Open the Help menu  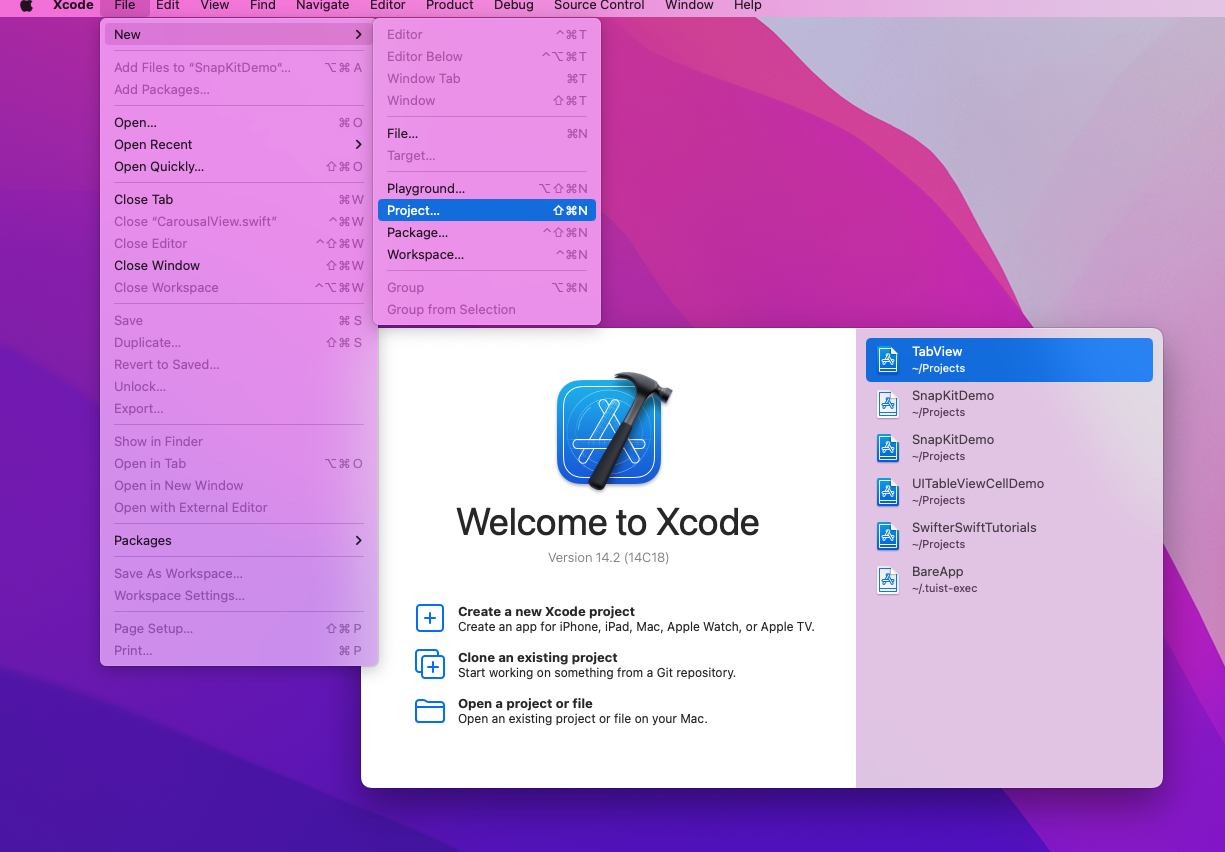[x=748, y=5]
